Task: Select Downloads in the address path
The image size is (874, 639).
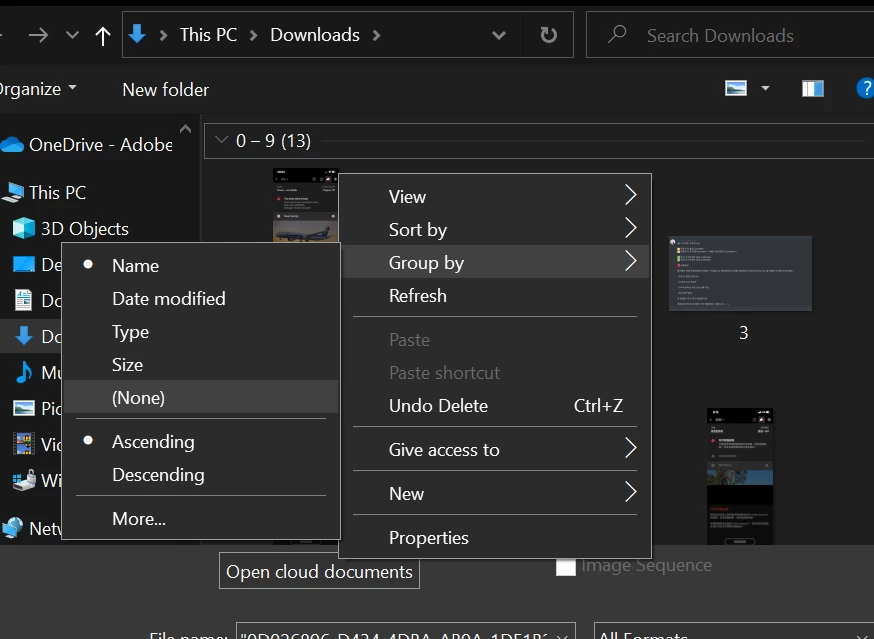Action: (x=315, y=35)
